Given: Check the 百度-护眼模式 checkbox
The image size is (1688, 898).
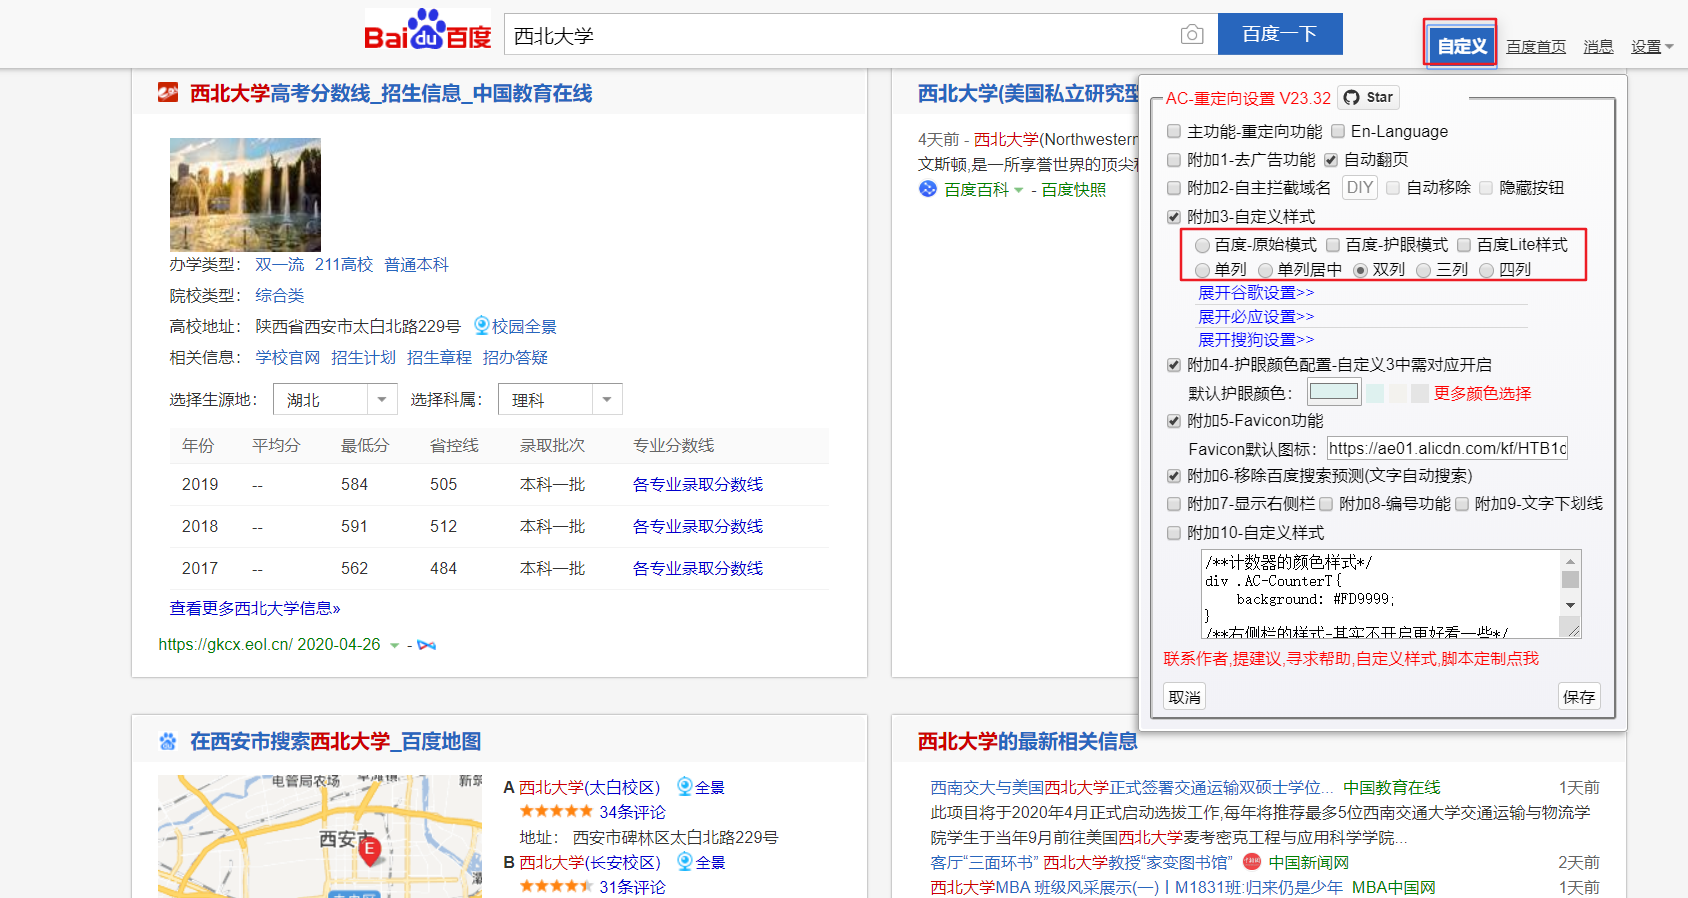Looking at the screenshot, I should click(1333, 245).
